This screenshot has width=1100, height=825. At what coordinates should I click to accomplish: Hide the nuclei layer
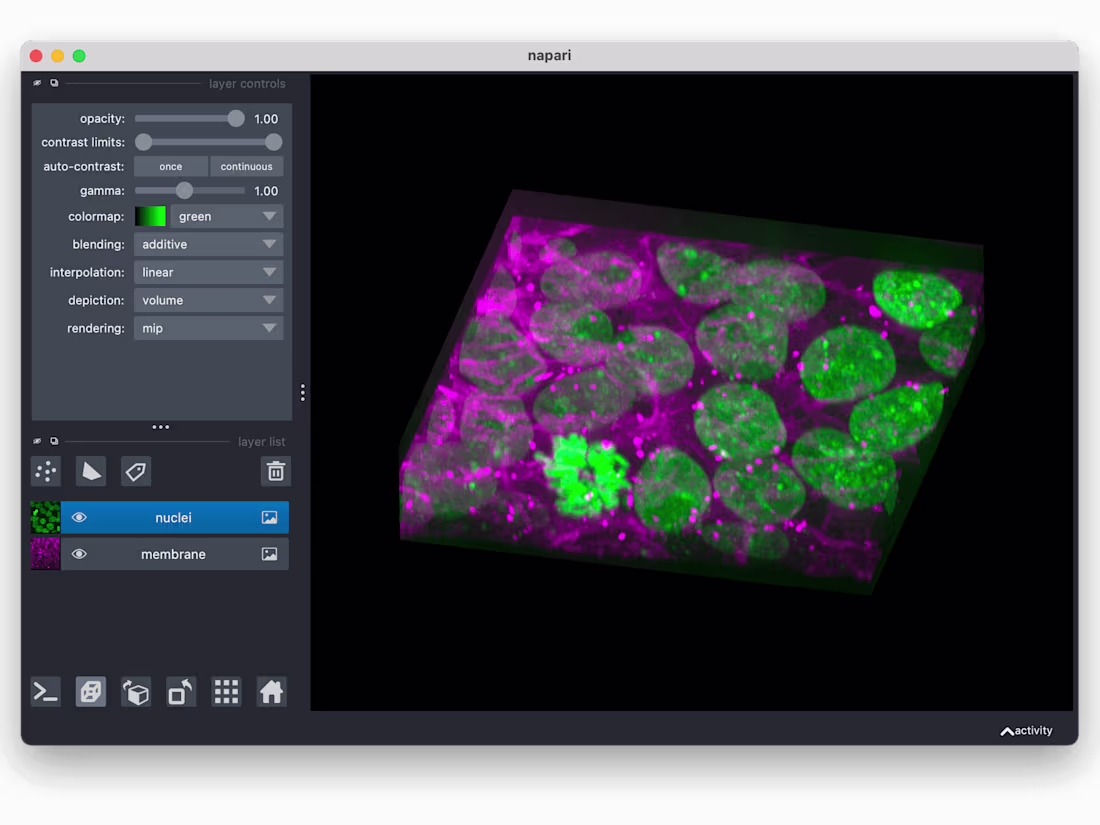tap(79, 517)
